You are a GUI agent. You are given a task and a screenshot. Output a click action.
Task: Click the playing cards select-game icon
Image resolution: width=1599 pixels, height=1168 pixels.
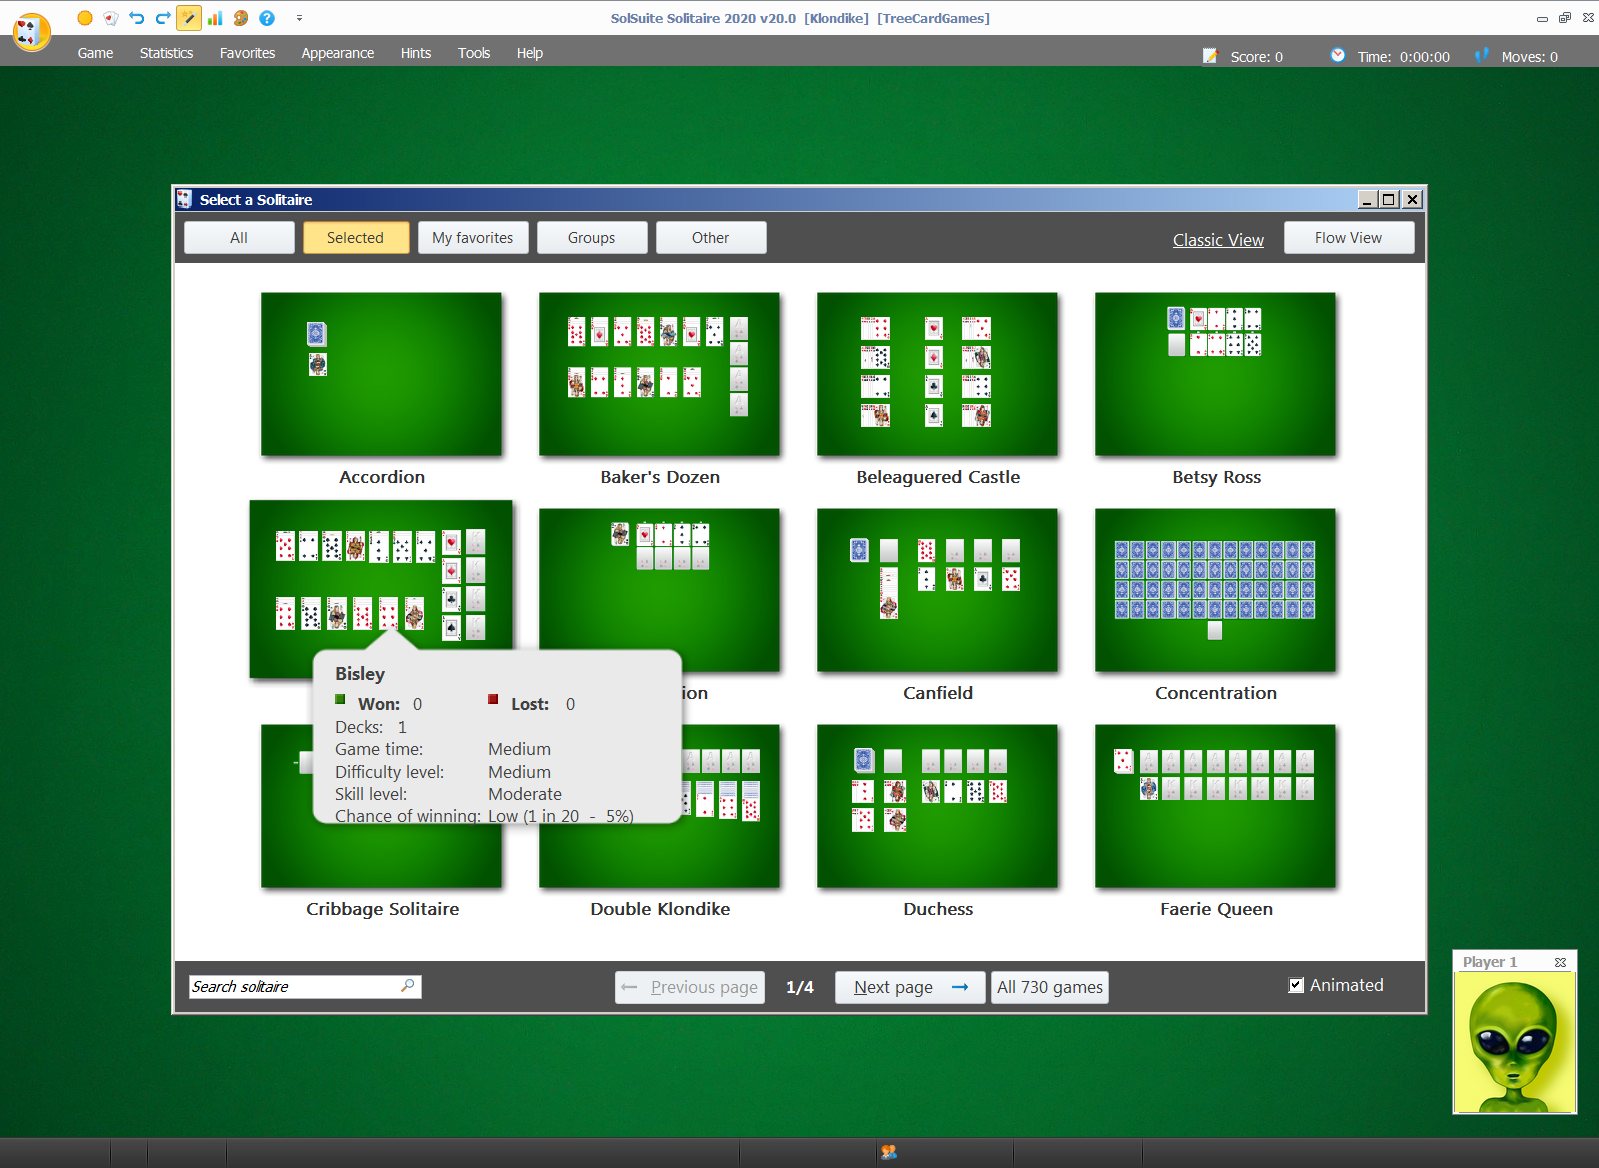(111, 18)
